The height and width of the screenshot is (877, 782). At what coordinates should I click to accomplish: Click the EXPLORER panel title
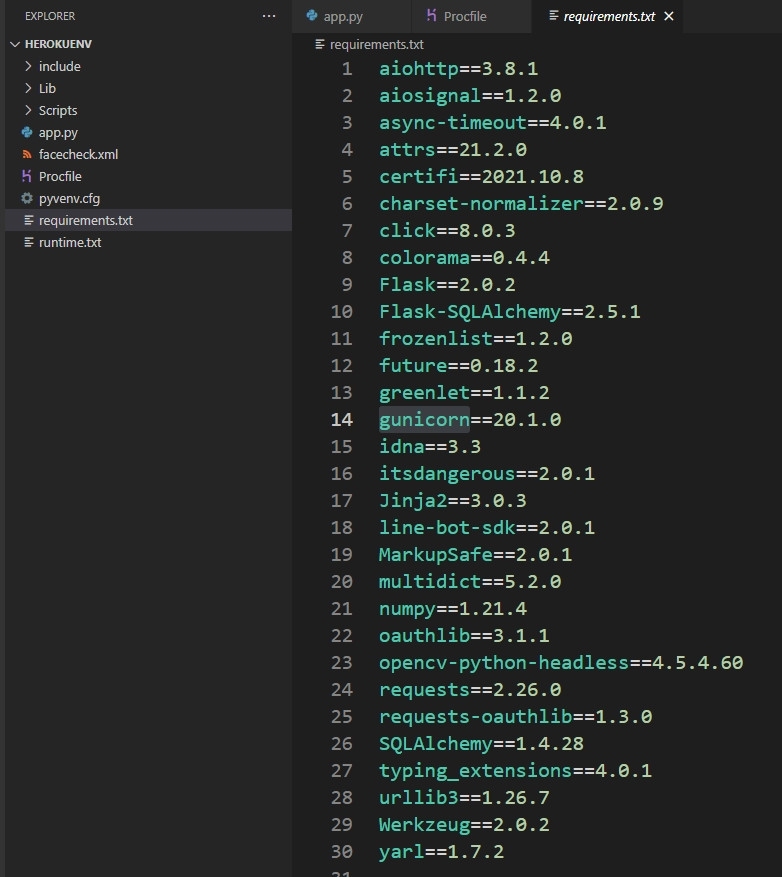pos(50,16)
